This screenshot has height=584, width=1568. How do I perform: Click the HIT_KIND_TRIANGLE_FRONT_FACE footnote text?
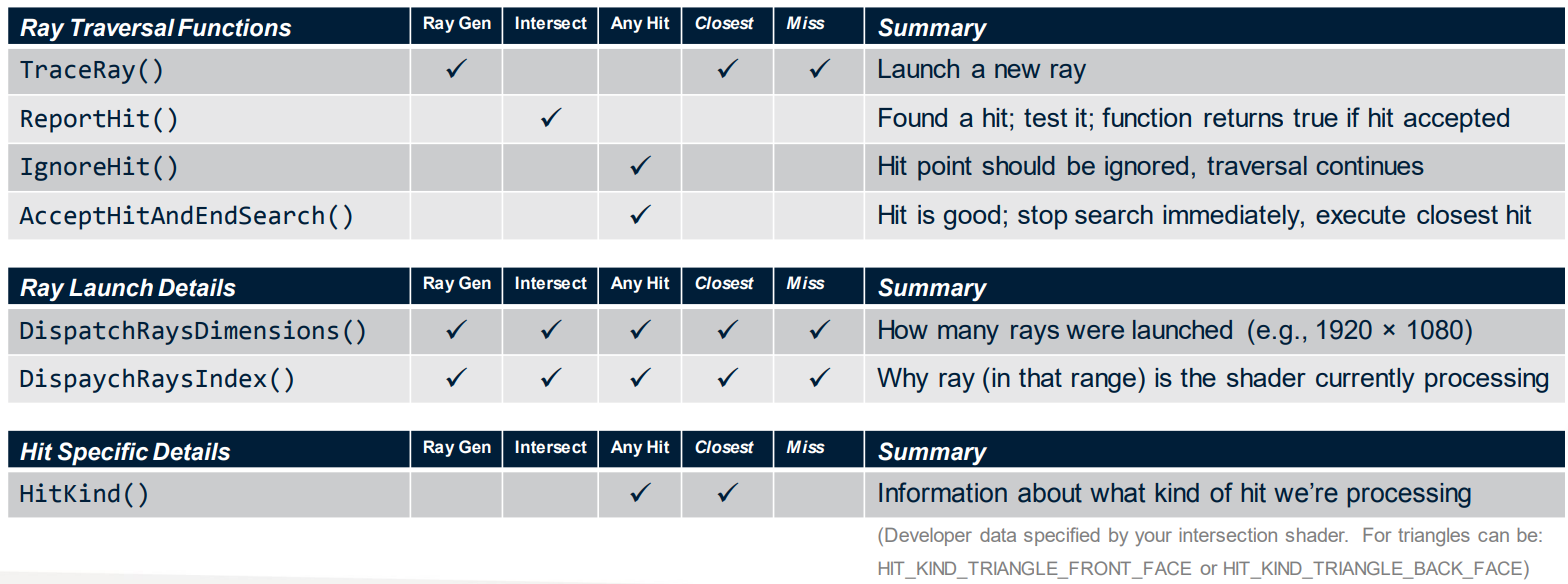tap(1035, 568)
